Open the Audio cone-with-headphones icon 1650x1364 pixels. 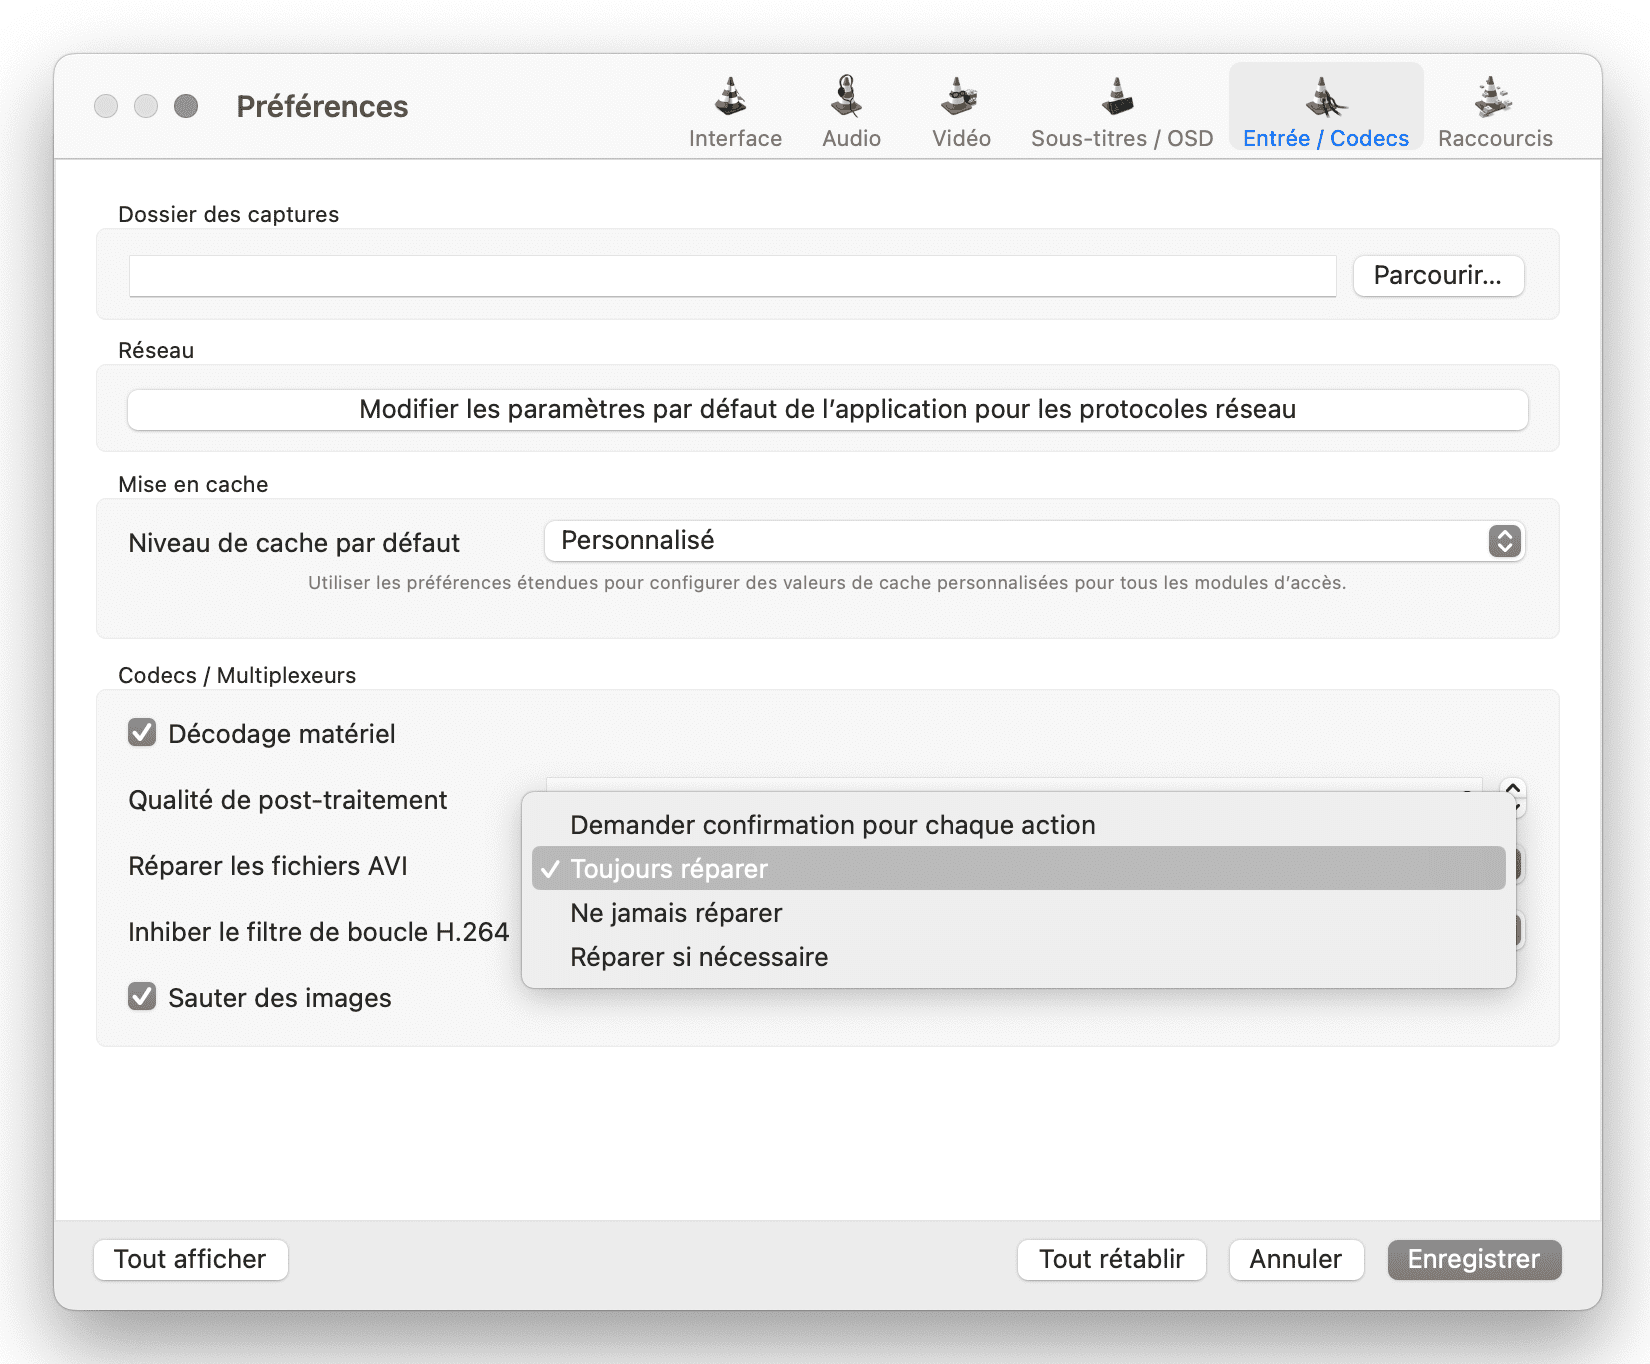(x=847, y=96)
